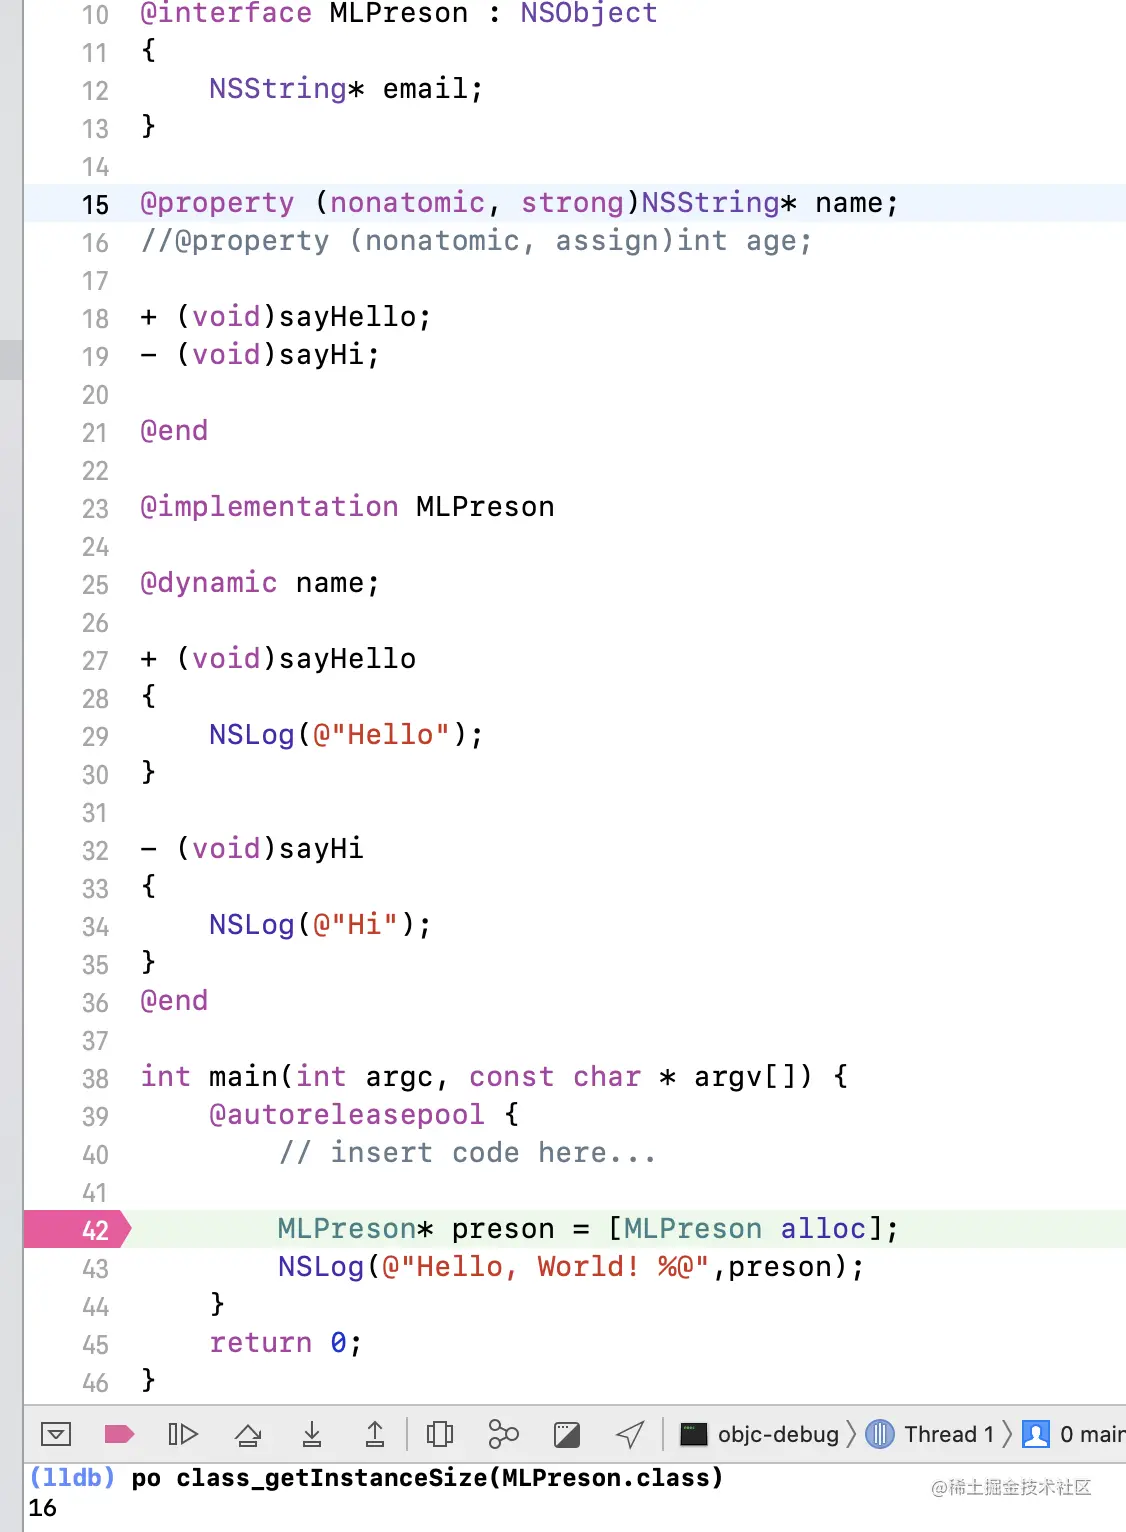Click the "@interface MLPreson" declaration line
Image resolution: width=1126 pixels, height=1532 pixels.
(x=399, y=14)
